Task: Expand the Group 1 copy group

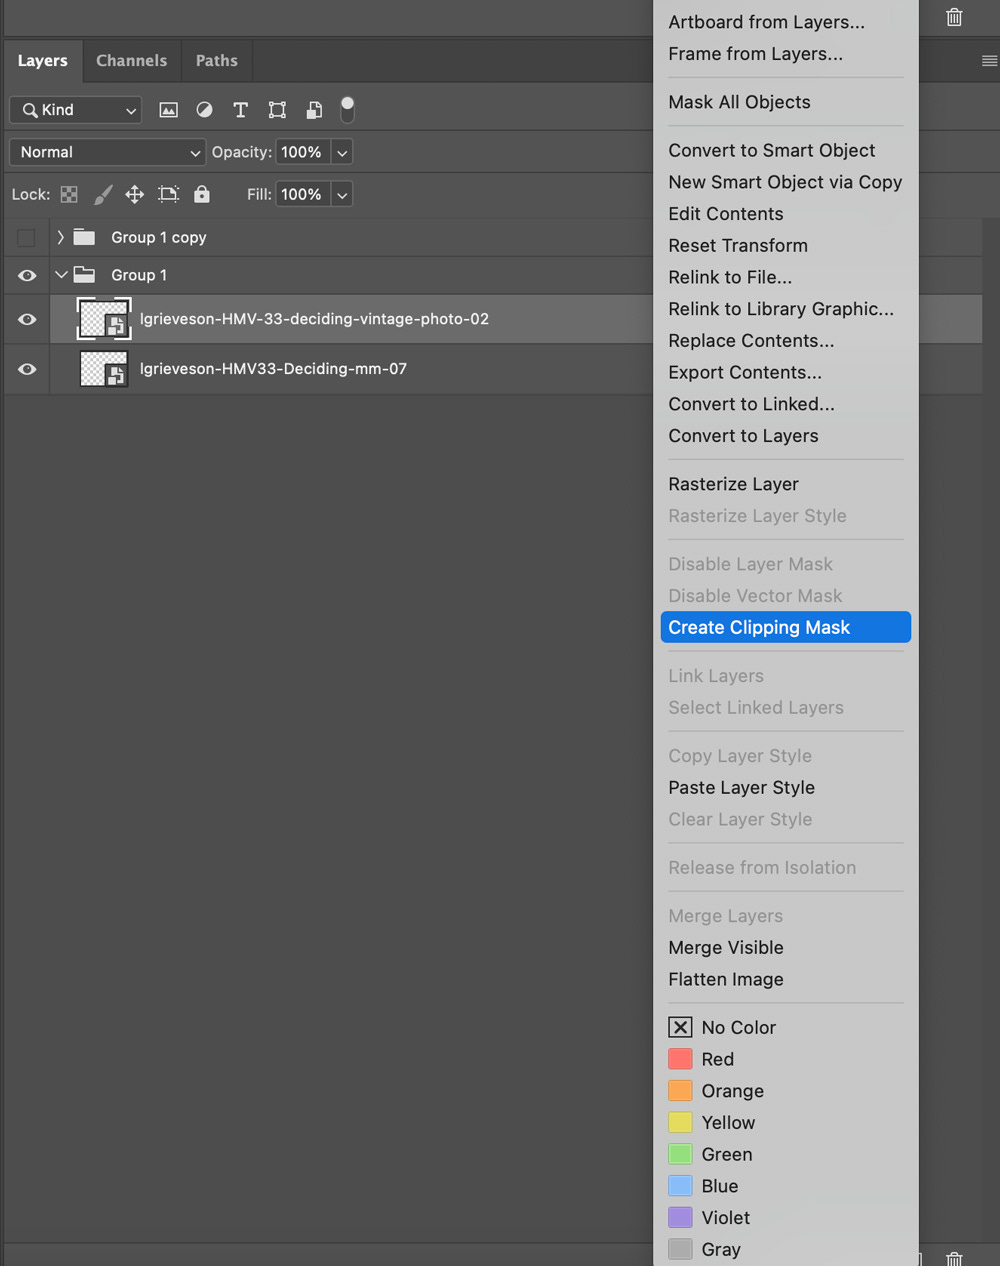Action: click(x=60, y=237)
